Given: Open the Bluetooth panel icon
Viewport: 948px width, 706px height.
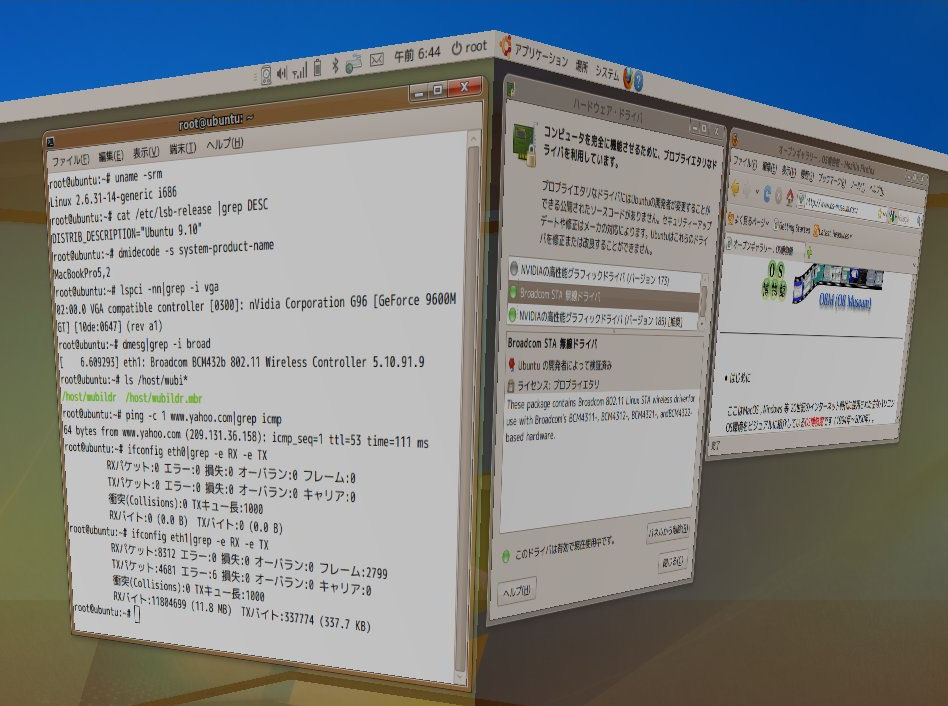Looking at the screenshot, I should pyautogui.click(x=335, y=66).
